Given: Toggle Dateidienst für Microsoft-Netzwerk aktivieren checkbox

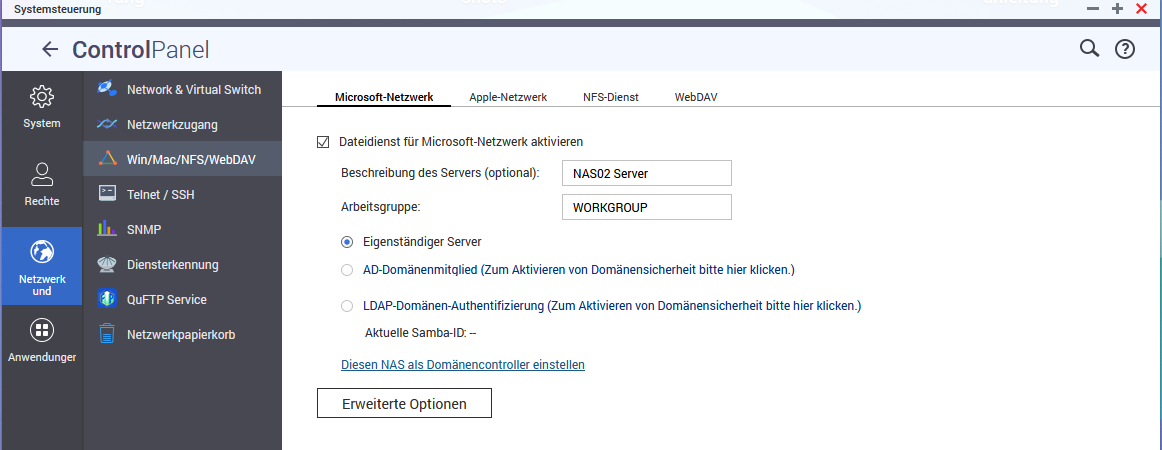Looking at the screenshot, I should coord(323,142).
